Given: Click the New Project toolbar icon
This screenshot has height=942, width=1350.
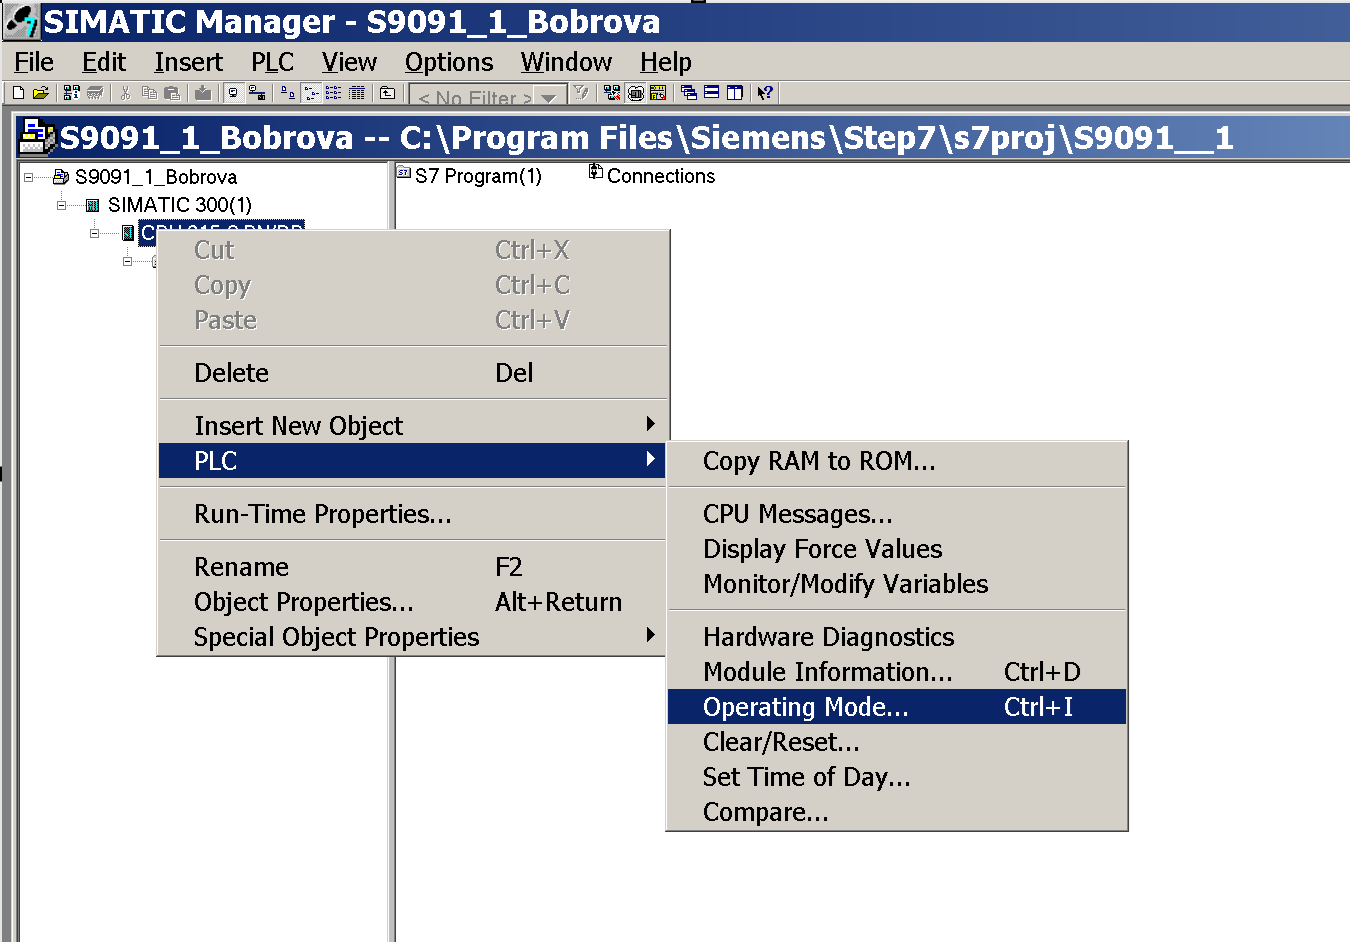Looking at the screenshot, I should (18, 93).
